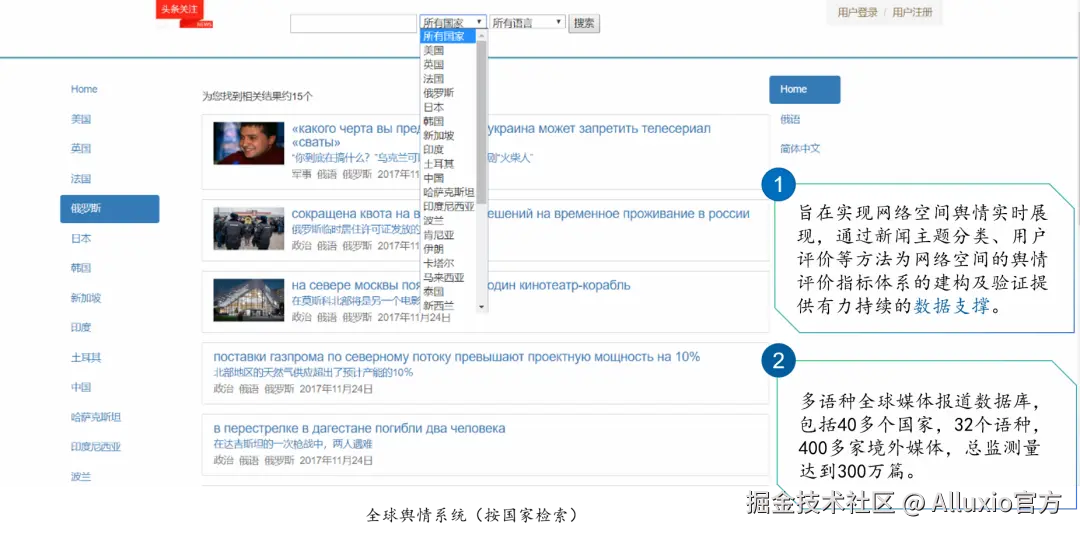Select 印度尼西亚 in the left sidebar
Image resolution: width=1080 pixels, height=534 pixels.
click(96, 446)
